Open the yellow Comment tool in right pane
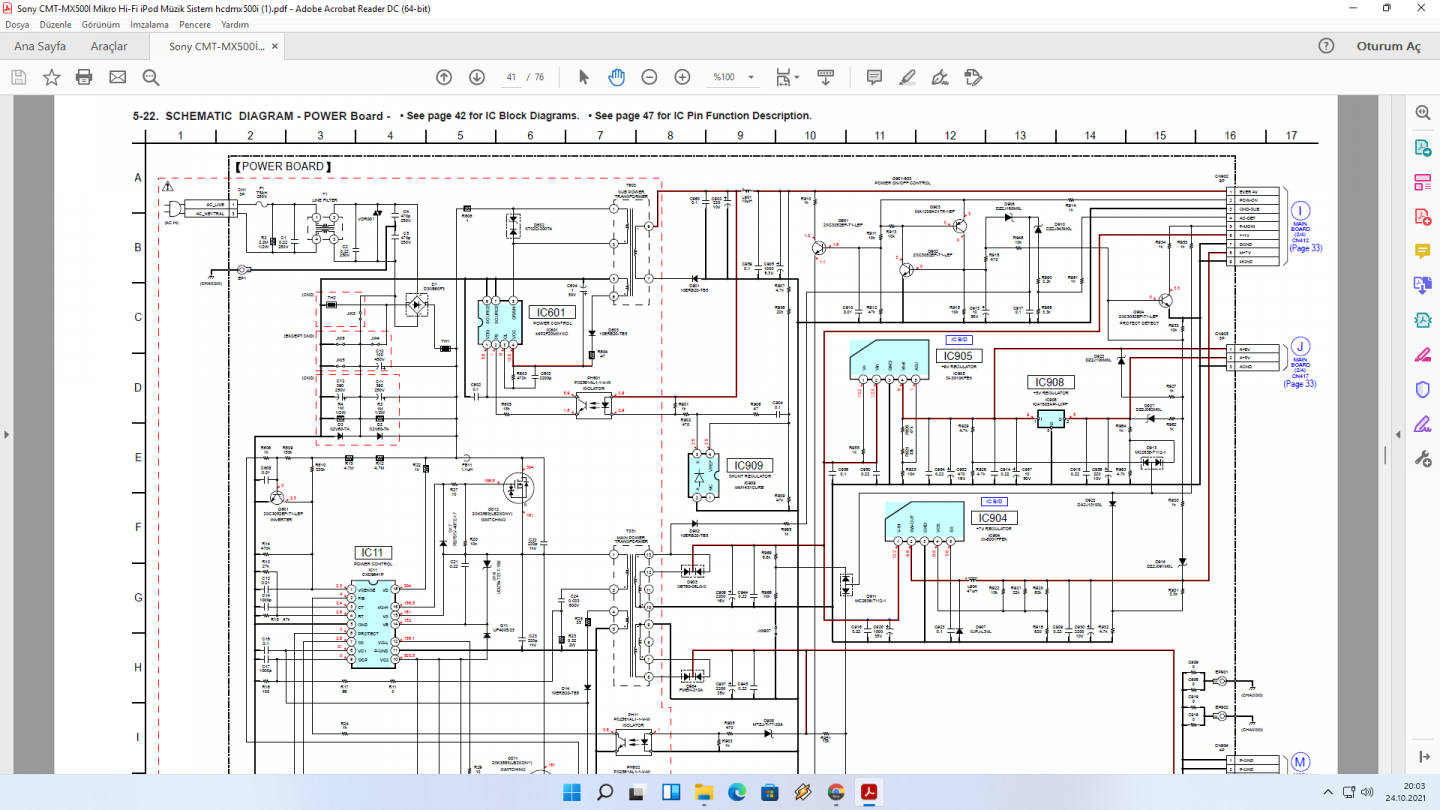 click(1422, 250)
